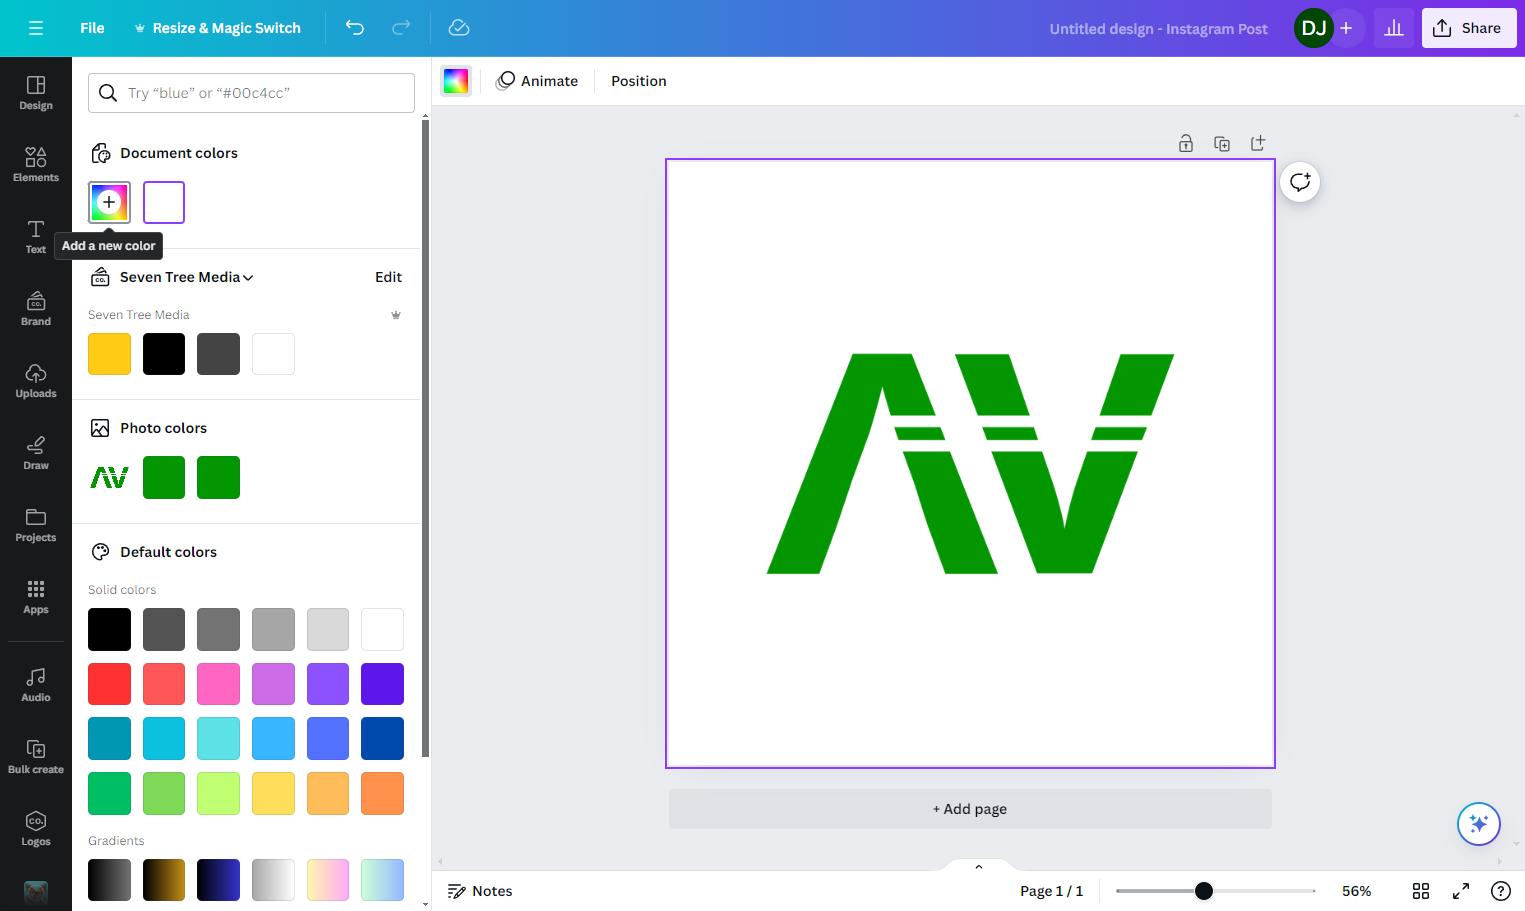This screenshot has width=1525, height=911.
Task: Open Bulk create in sidebar
Action: pyautogui.click(x=36, y=757)
